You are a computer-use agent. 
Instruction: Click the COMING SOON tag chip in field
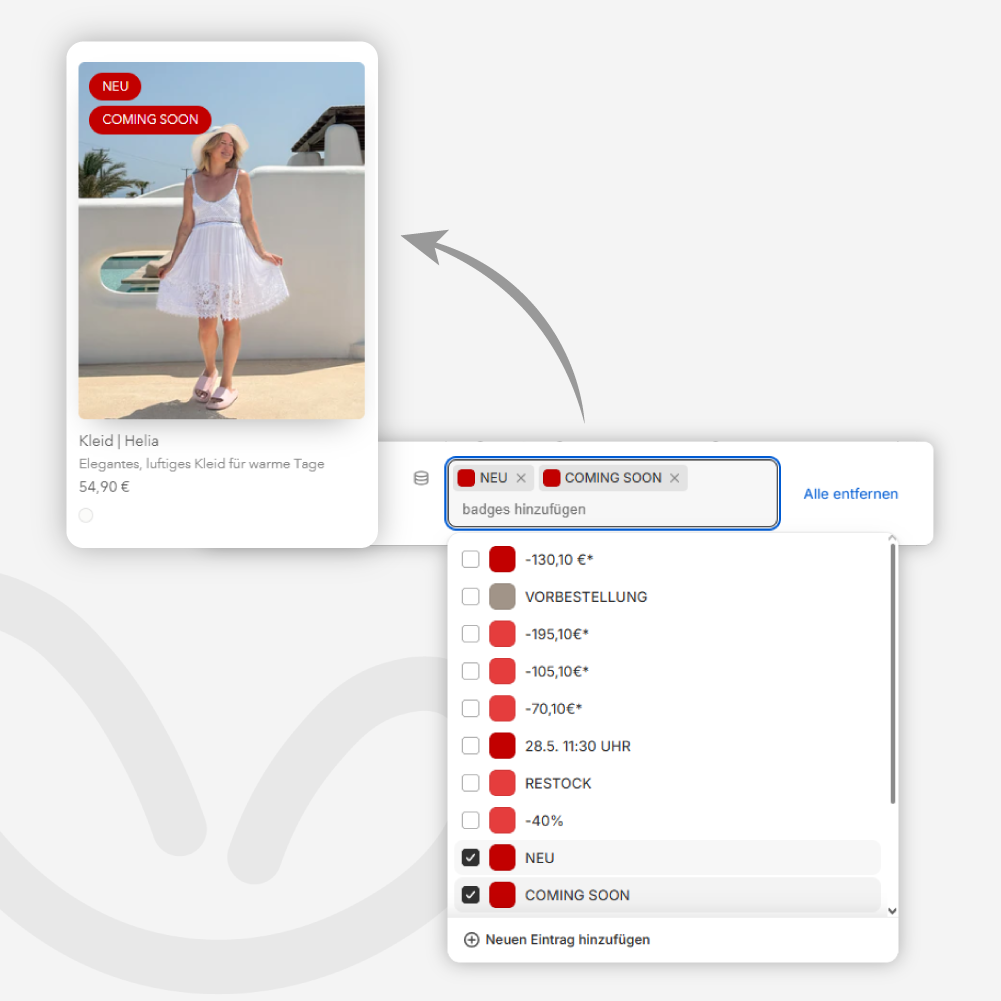click(613, 478)
